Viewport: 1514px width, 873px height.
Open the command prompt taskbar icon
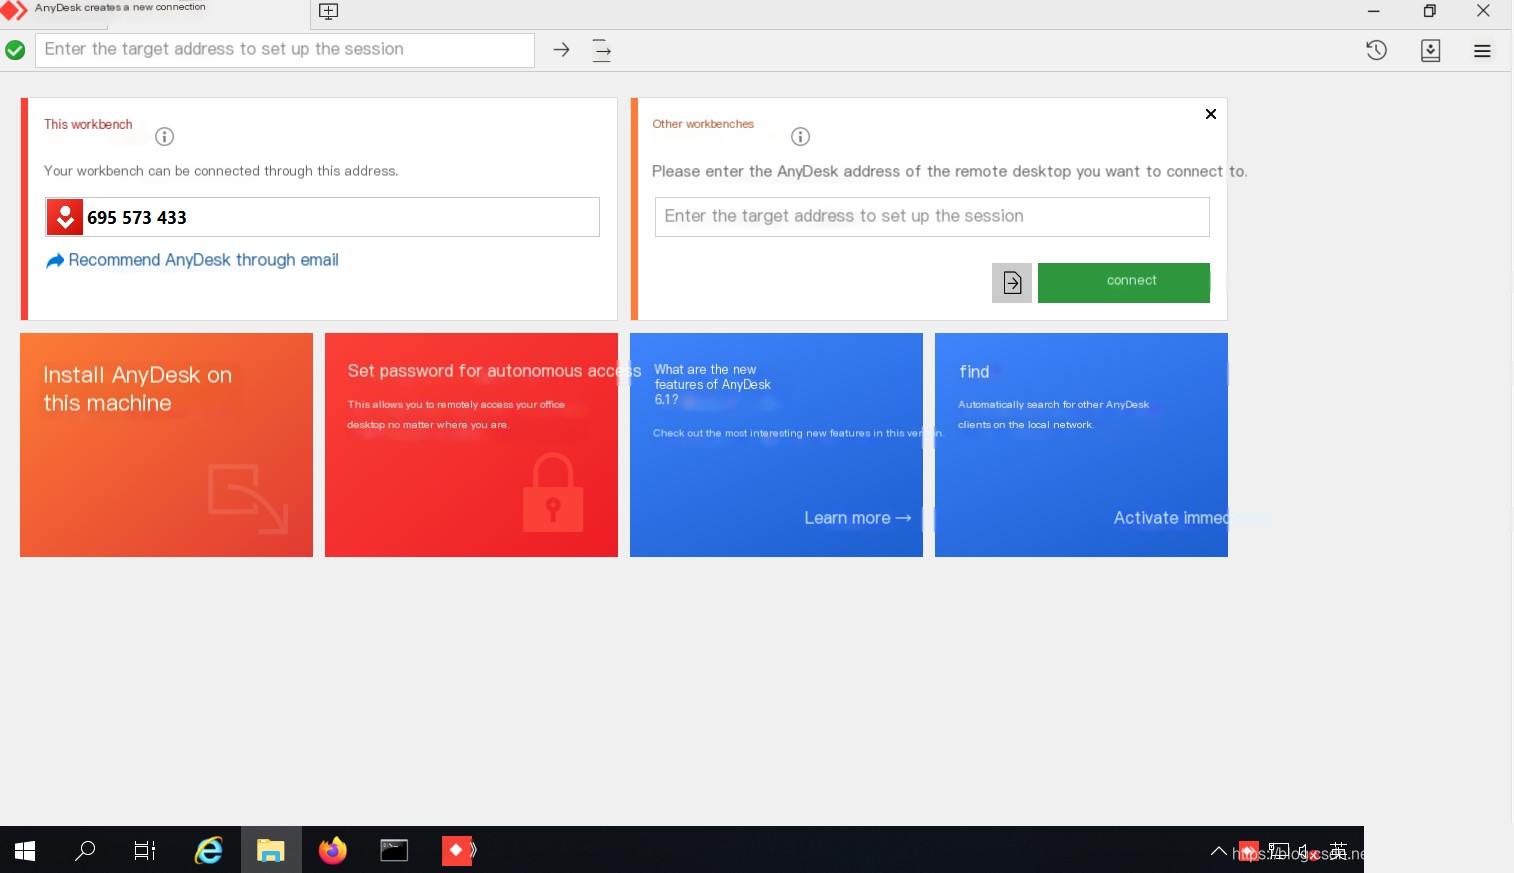click(395, 850)
